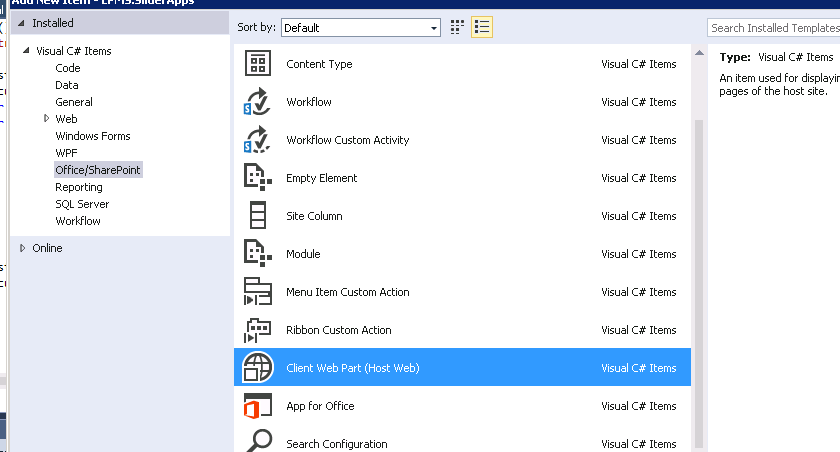Pick the Empty Element template icon
The width and height of the screenshot is (840, 452).
click(x=258, y=178)
